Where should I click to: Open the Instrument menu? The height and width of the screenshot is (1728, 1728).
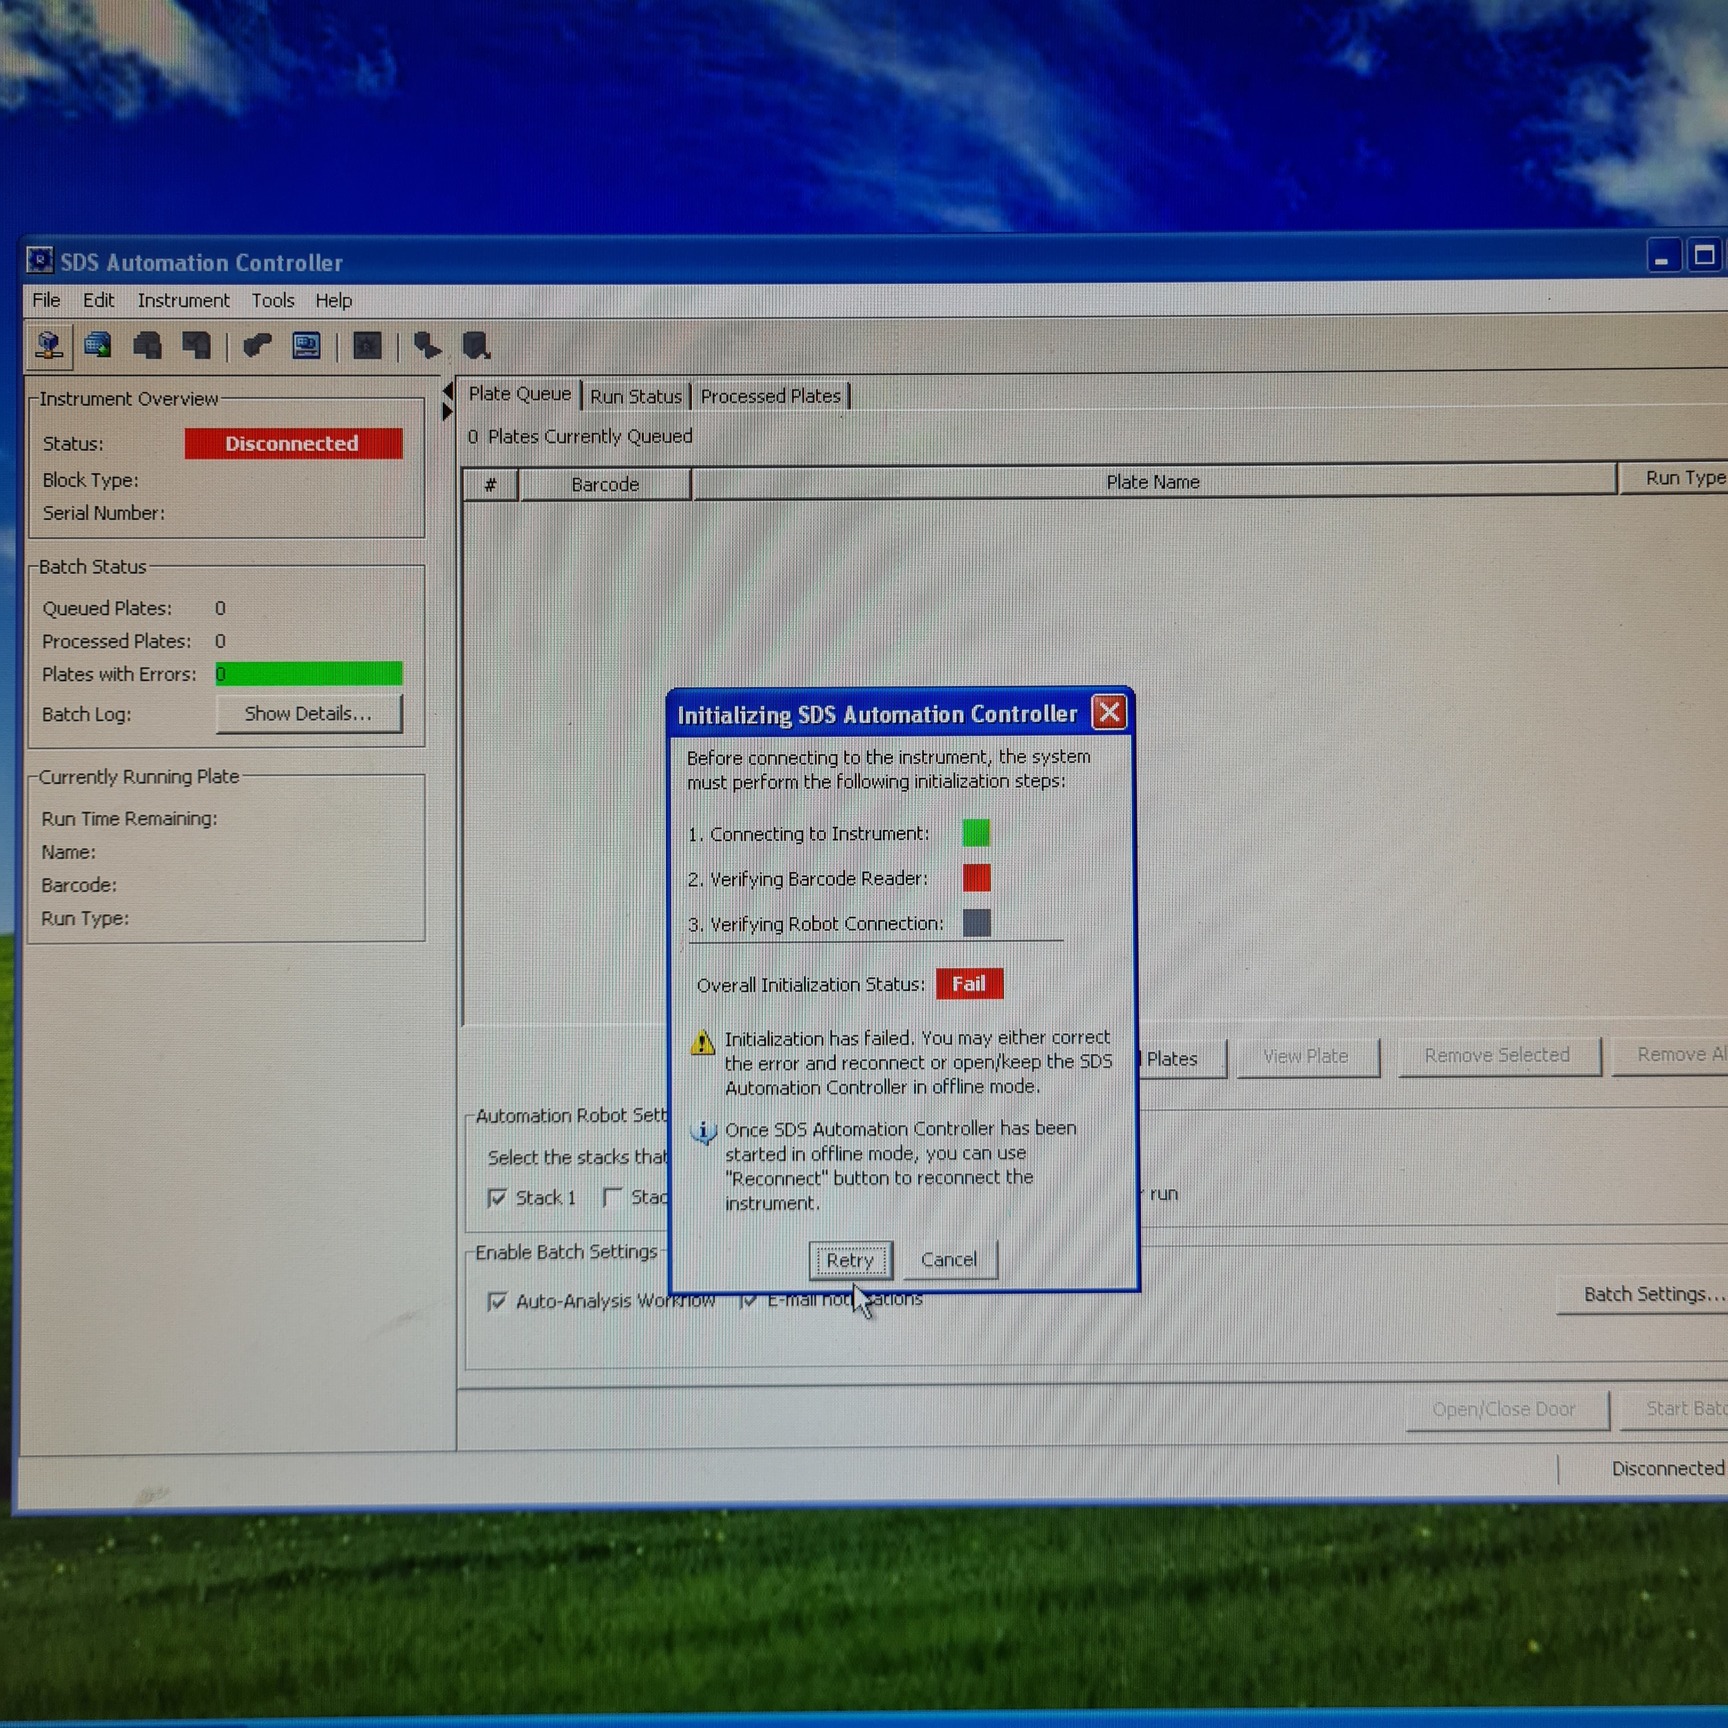183,300
